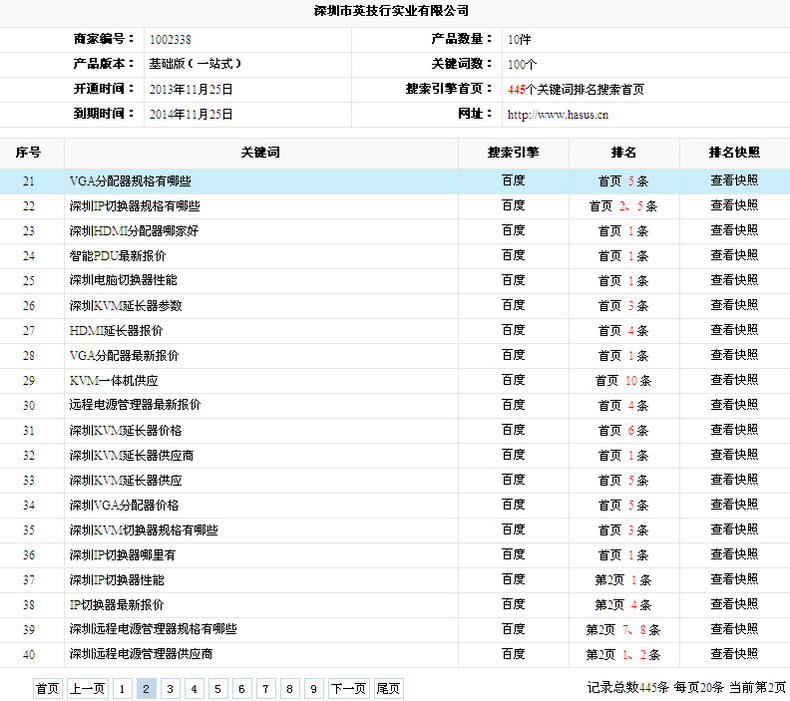Go to previous page with 上一页
This screenshot has height=701, width=790.
point(87,688)
